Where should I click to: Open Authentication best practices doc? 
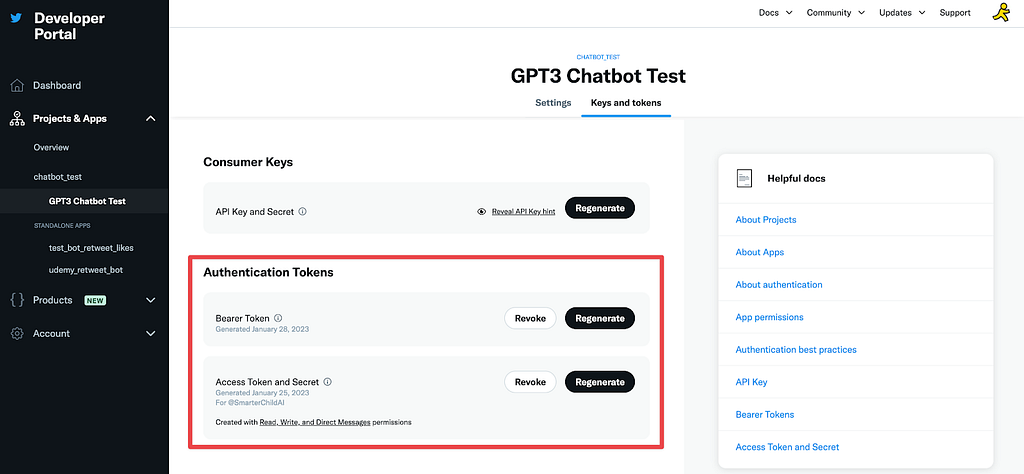click(x=795, y=350)
